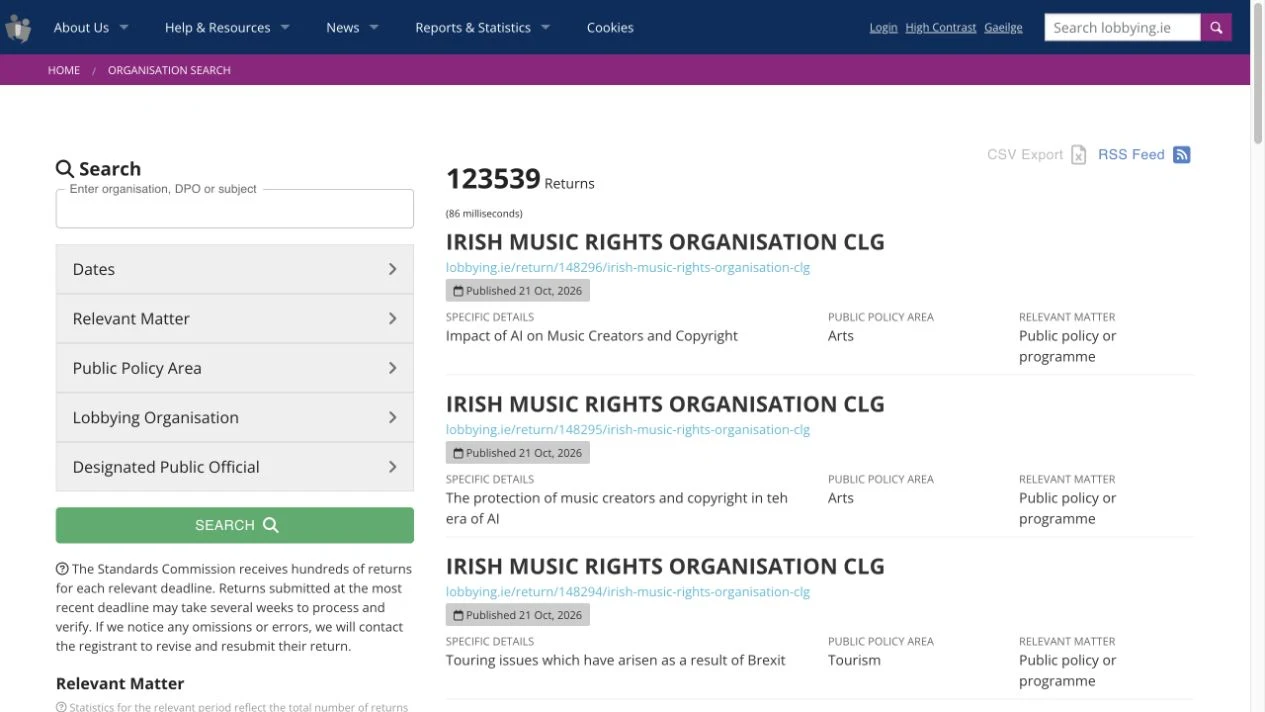Screen dimensions: 1265x712
Task: Click Published 21 Oct badge of return 148296
Action: [518, 291]
